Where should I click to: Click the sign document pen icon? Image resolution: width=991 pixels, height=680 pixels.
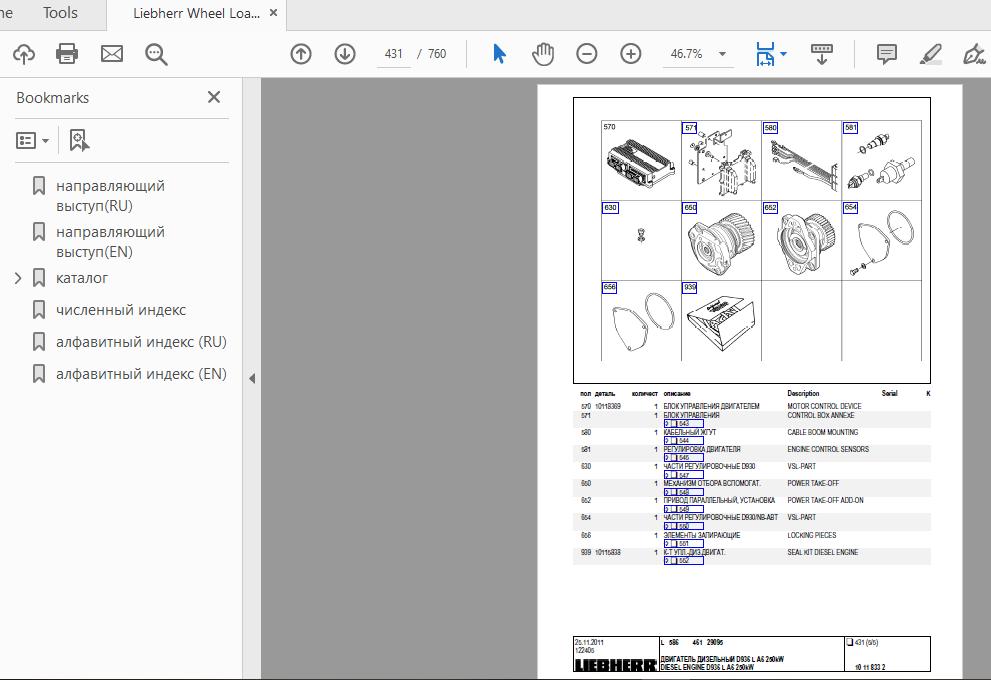[x=974, y=54]
